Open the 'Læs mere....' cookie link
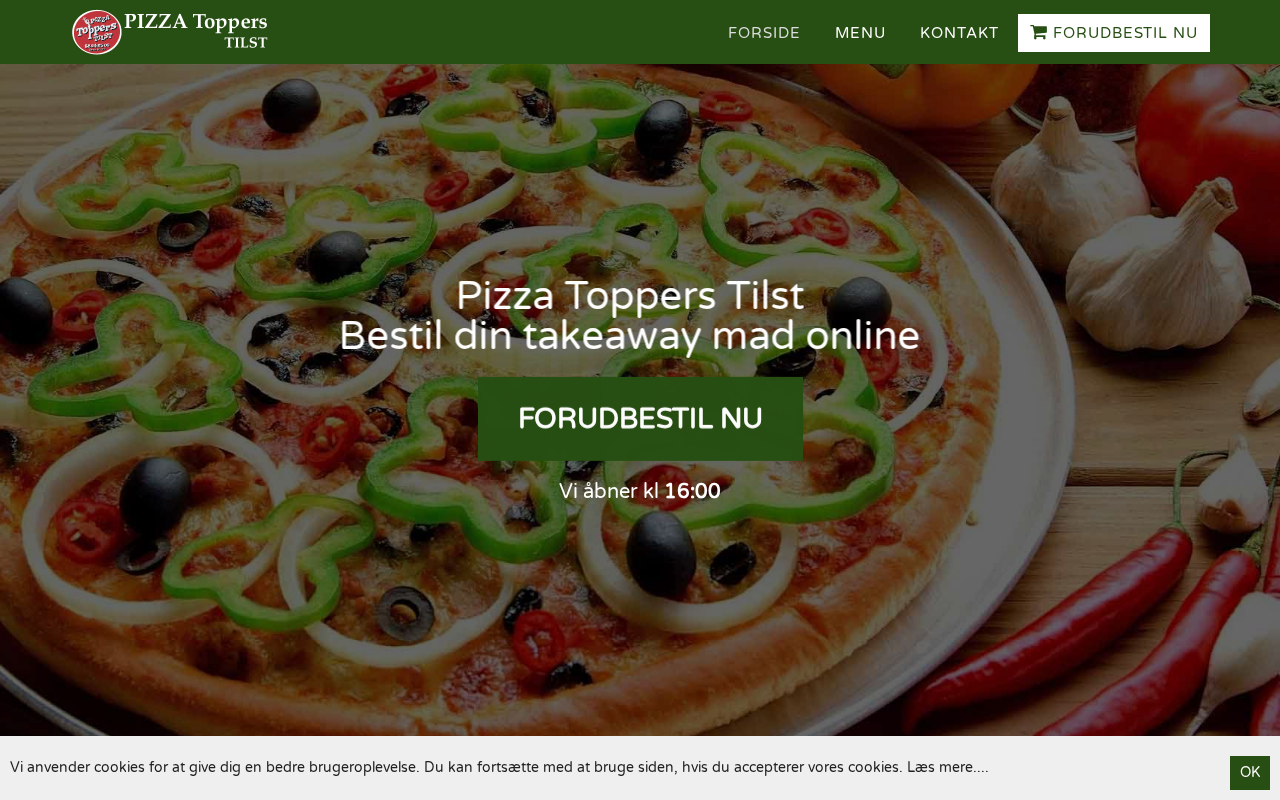This screenshot has height=800, width=1280. point(948,767)
